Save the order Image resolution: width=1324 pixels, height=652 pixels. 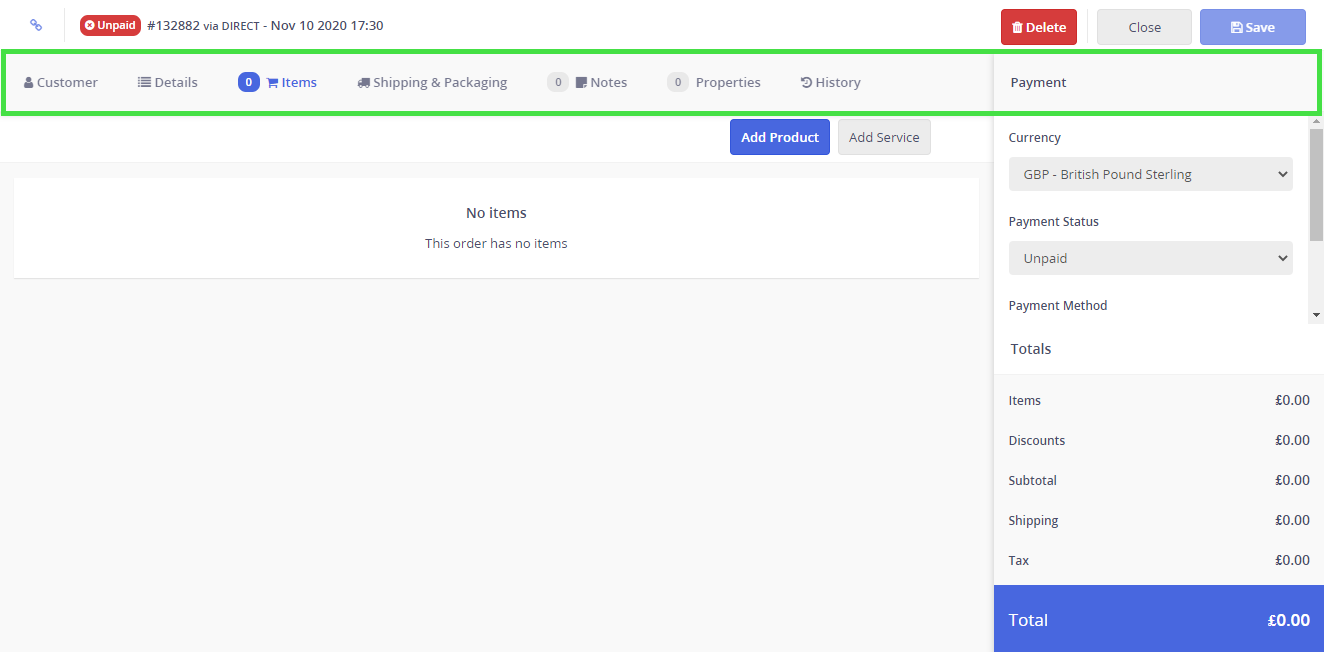pyautogui.click(x=1252, y=27)
